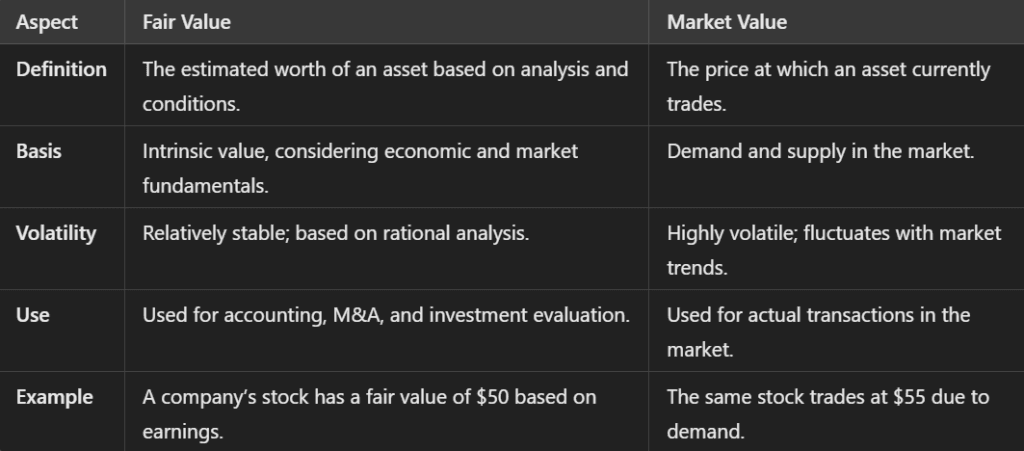Click the Market Value column header
Viewport: 1024px width, 451px height.
point(727,22)
